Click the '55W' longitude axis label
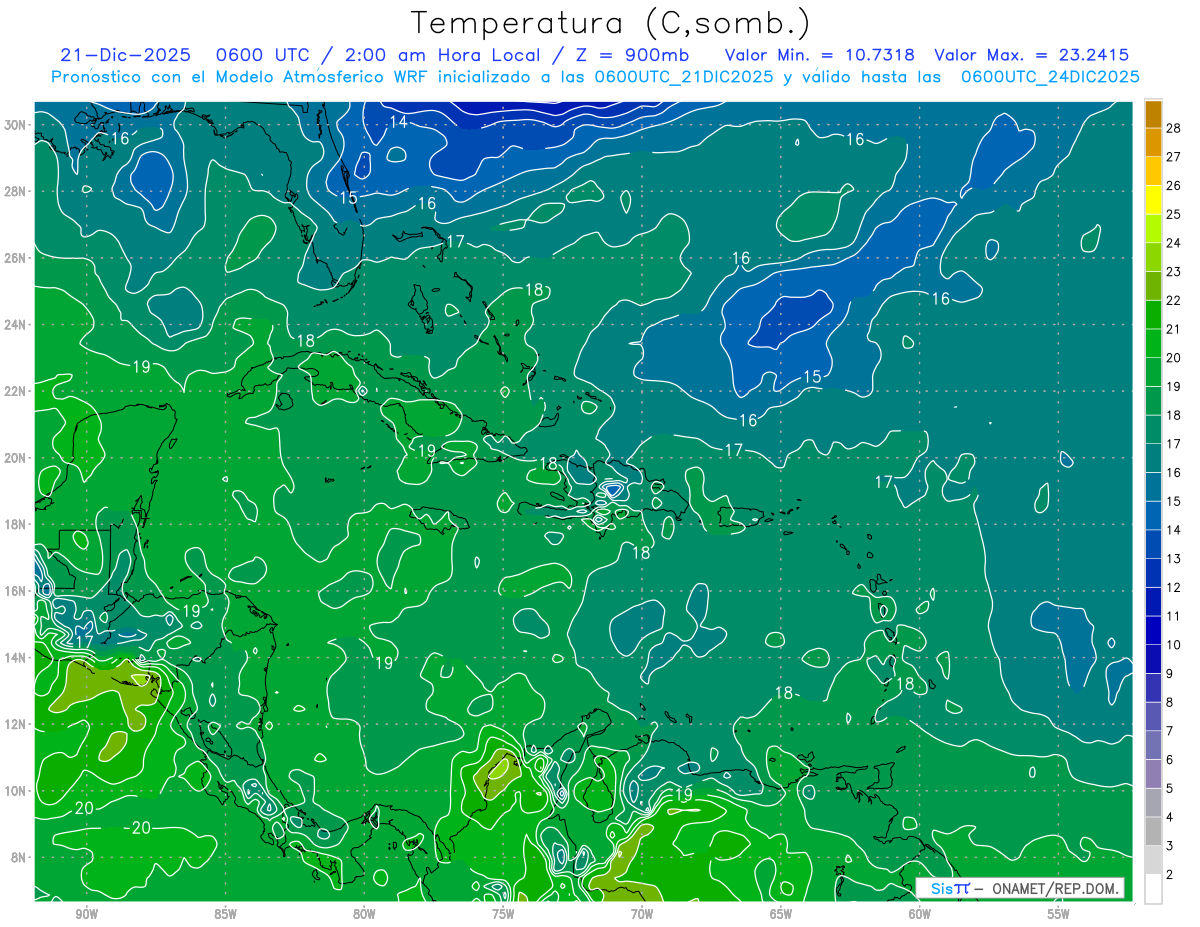 click(1059, 913)
